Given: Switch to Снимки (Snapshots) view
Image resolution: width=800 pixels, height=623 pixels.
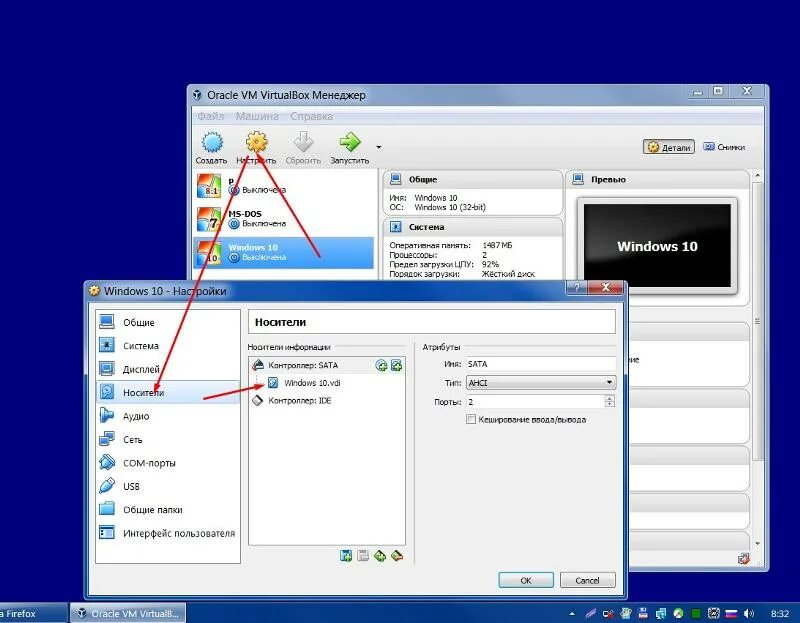Looking at the screenshot, I should [x=724, y=147].
